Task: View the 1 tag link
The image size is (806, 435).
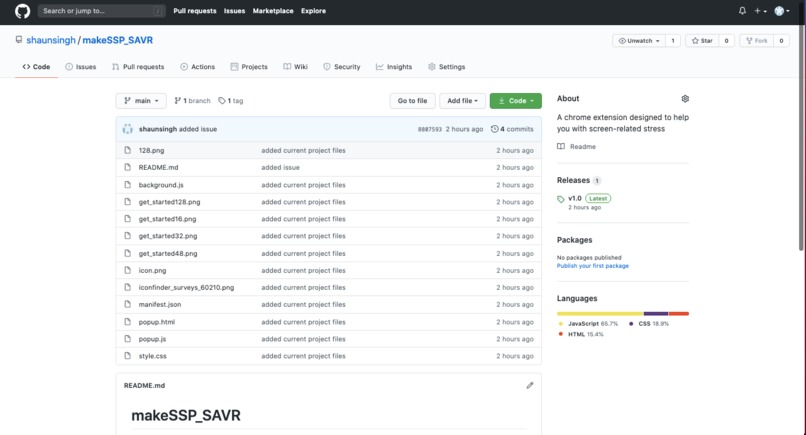Action: 231,101
